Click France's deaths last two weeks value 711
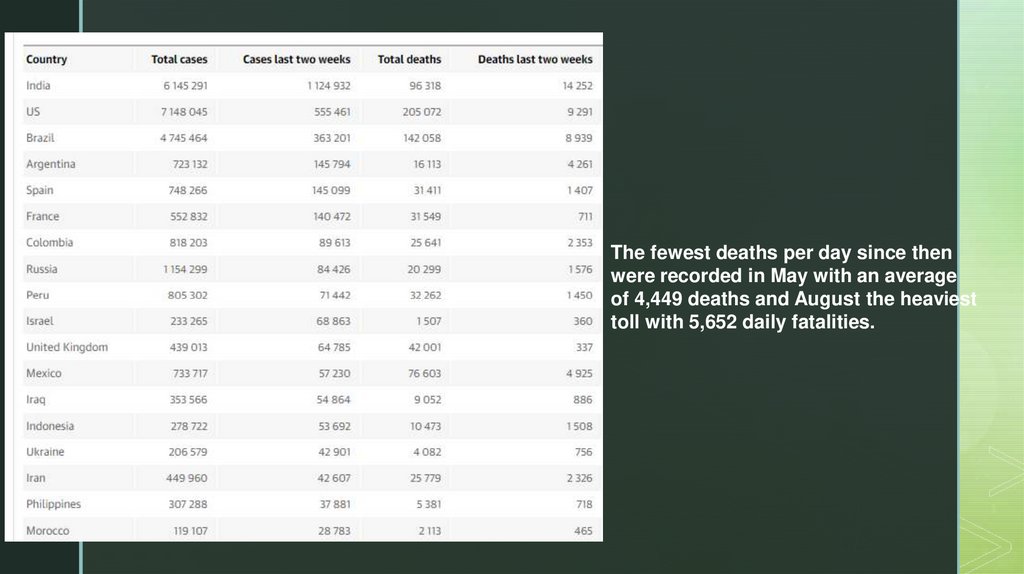The width and height of the screenshot is (1024, 574). click(584, 216)
